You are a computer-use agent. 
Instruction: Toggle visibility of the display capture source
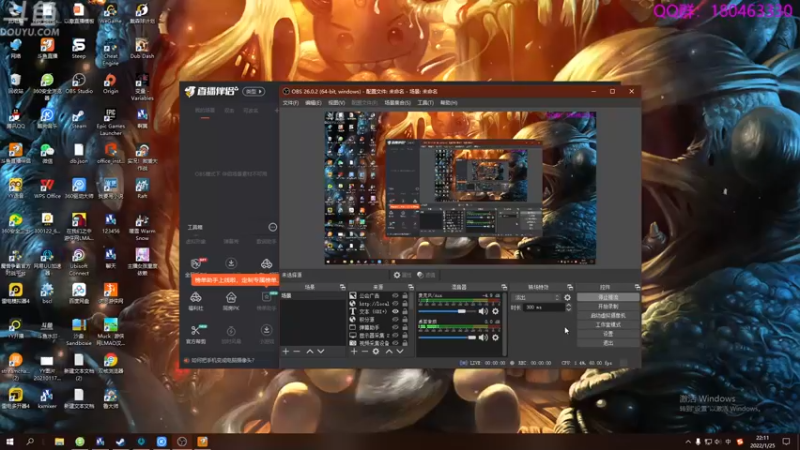(395, 335)
